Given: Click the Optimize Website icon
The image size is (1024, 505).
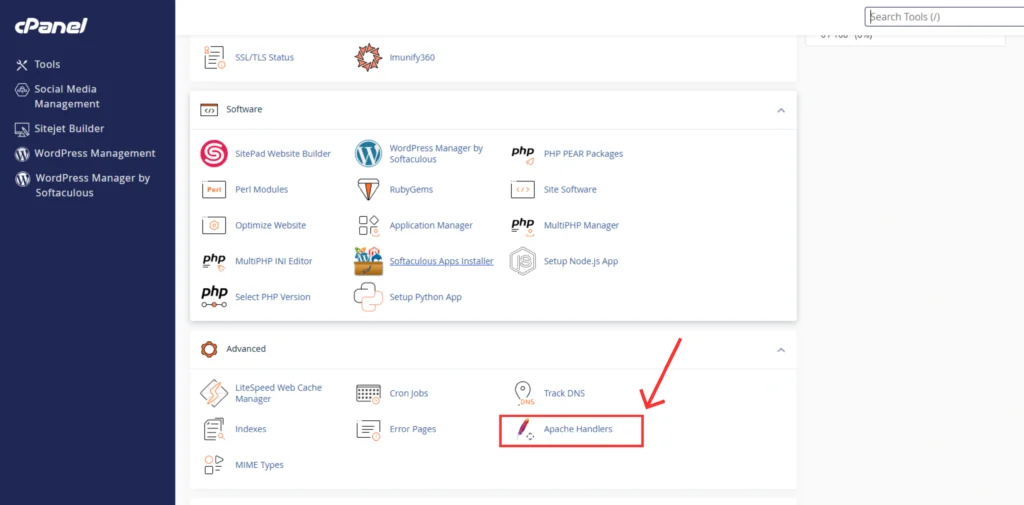Looking at the screenshot, I should 214,225.
